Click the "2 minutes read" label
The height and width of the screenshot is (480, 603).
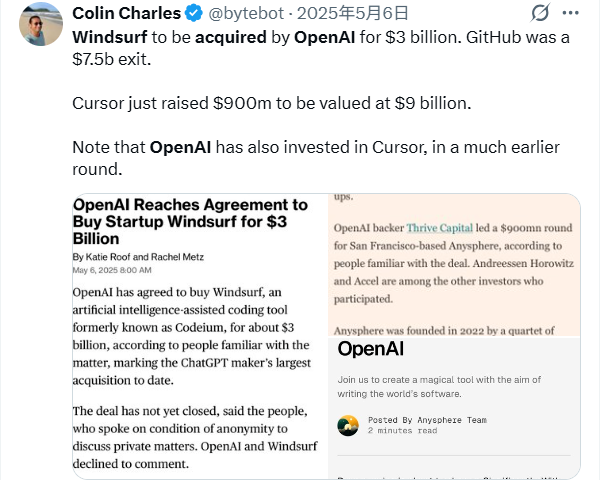pyautogui.click(x=401, y=431)
